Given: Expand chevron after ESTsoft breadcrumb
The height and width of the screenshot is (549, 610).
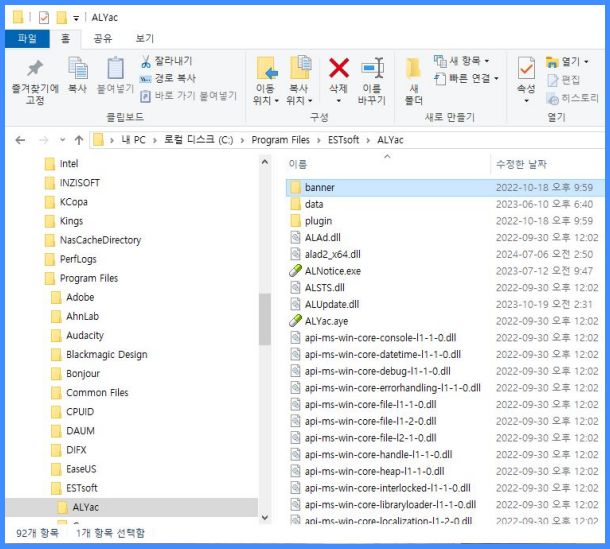Looking at the screenshot, I should pos(368,140).
